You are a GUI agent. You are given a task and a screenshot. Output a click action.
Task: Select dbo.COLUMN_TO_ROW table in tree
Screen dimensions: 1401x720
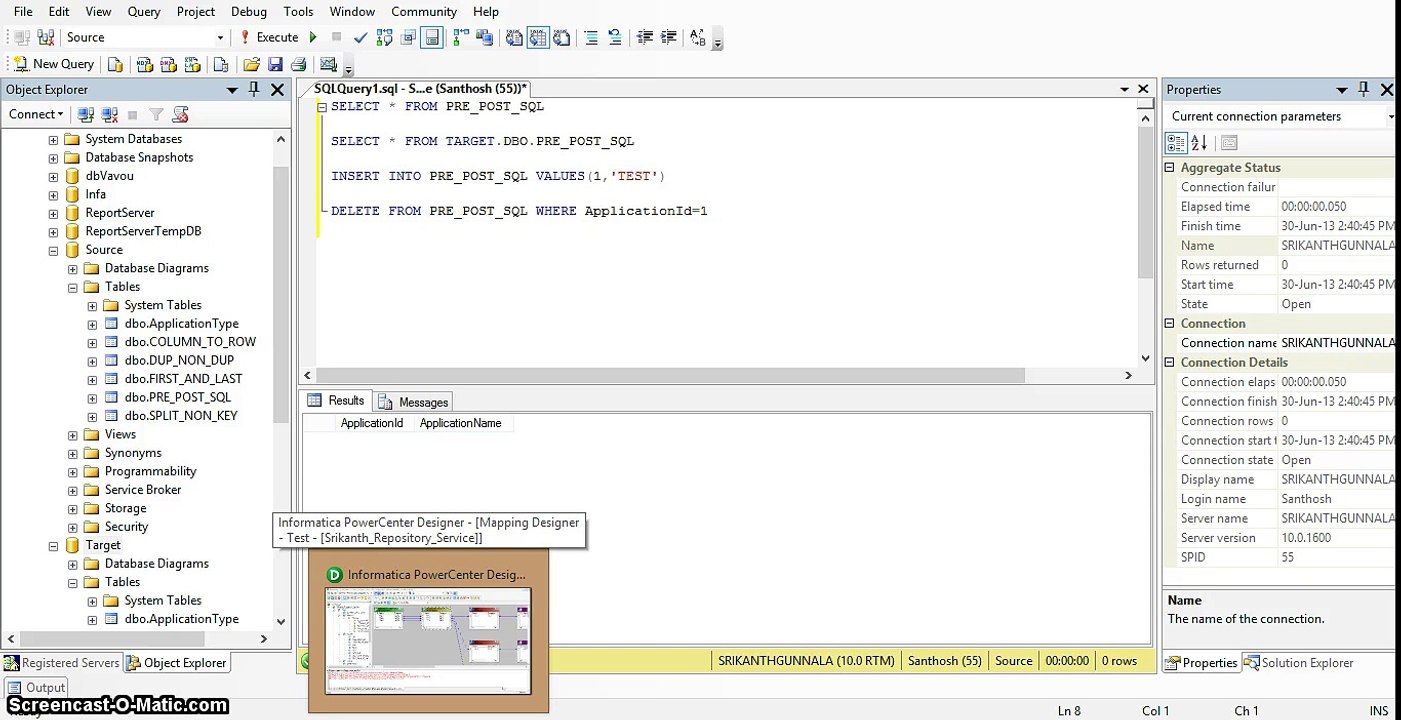(190, 342)
